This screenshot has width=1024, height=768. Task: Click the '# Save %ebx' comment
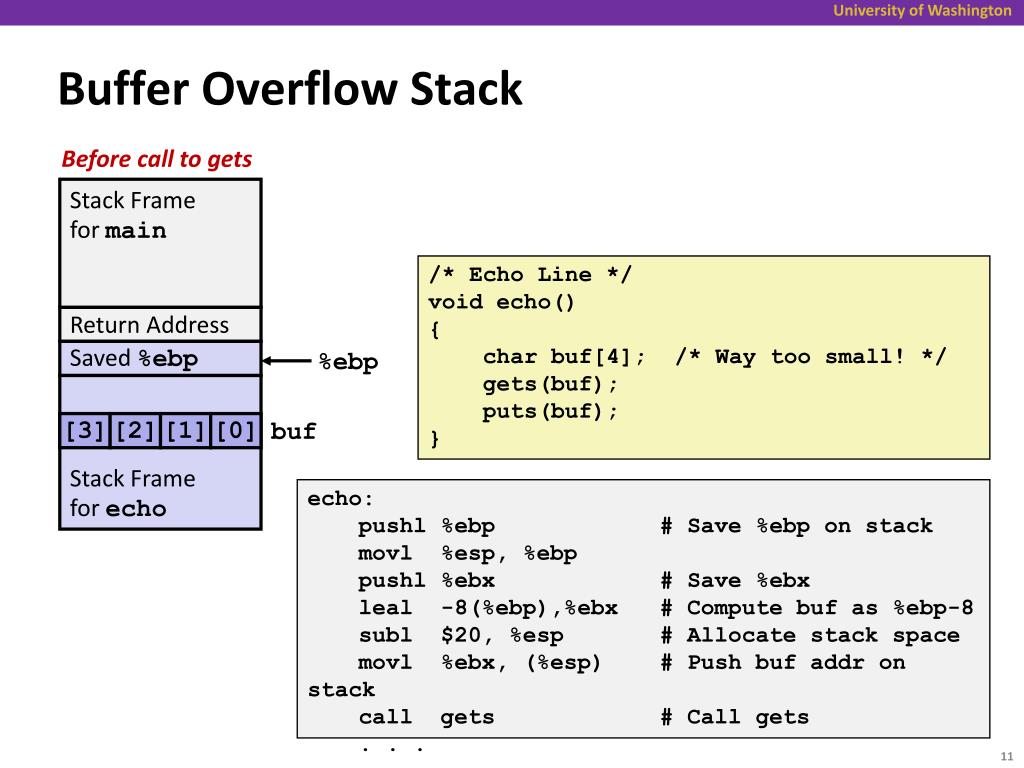735,581
